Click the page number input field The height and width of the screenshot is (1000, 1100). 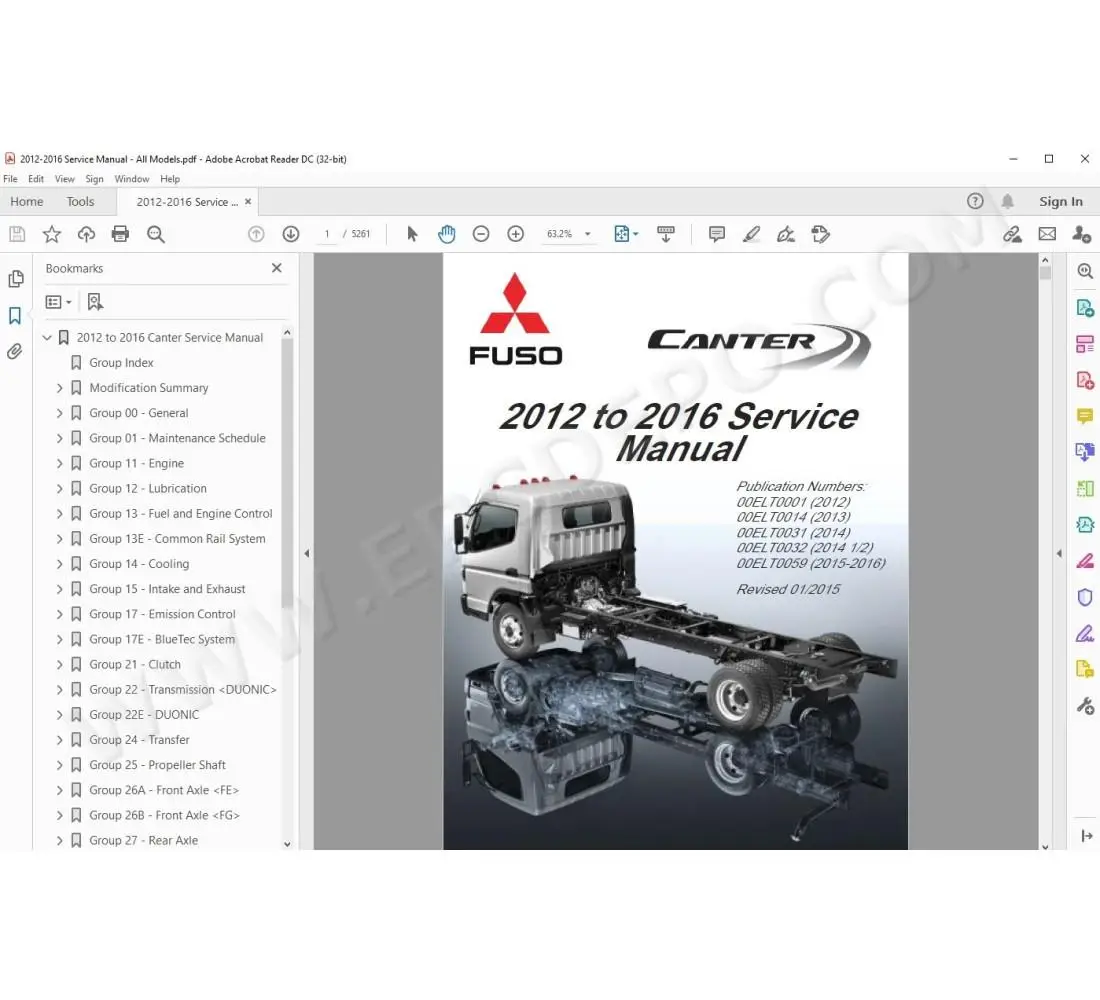(x=326, y=234)
